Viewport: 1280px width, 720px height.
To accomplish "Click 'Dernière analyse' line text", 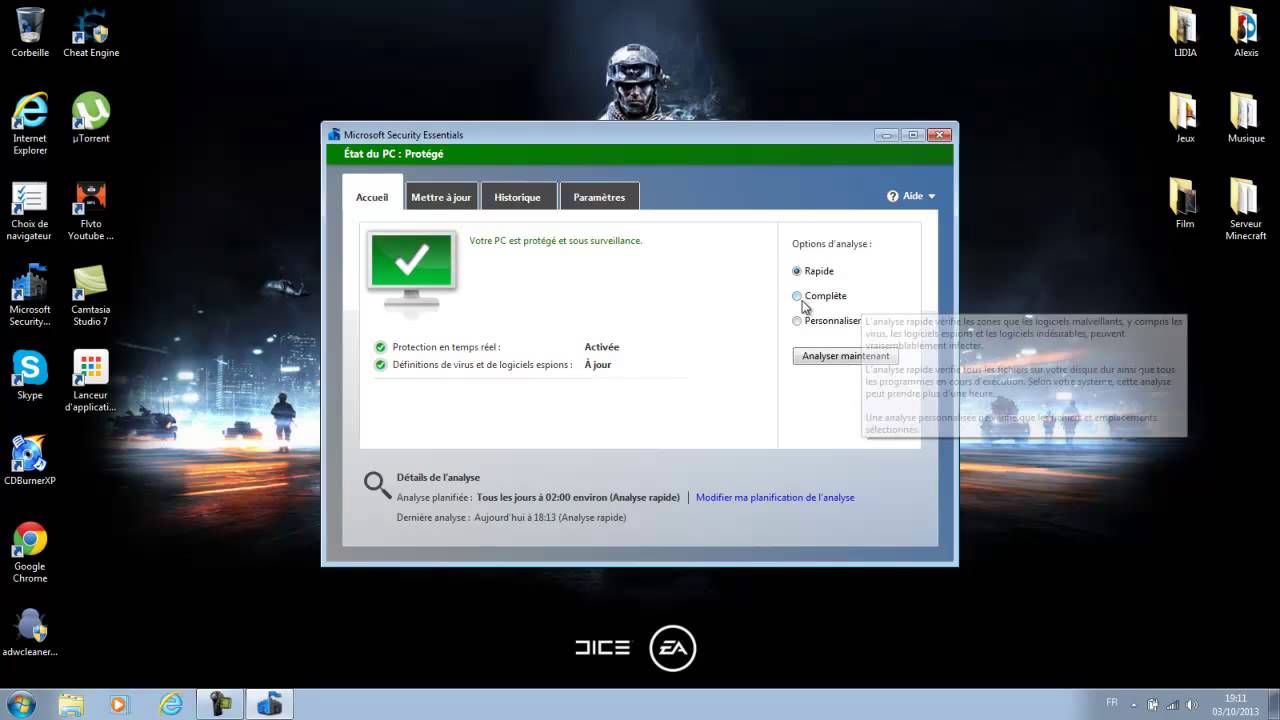I will click(511, 517).
